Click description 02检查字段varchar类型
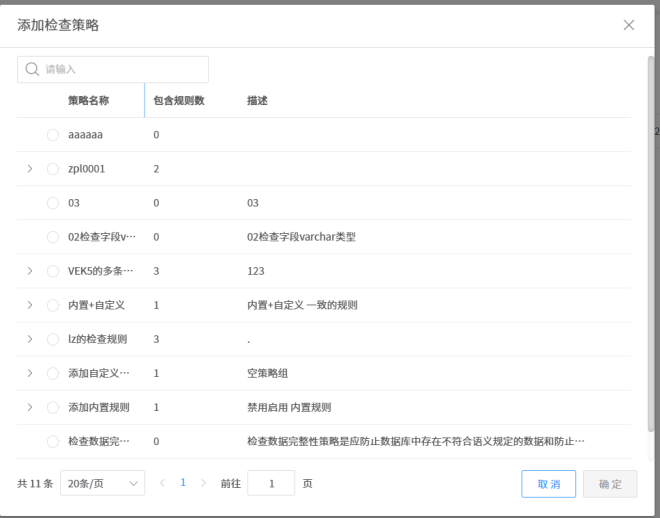This screenshot has width=660, height=518. [301, 237]
